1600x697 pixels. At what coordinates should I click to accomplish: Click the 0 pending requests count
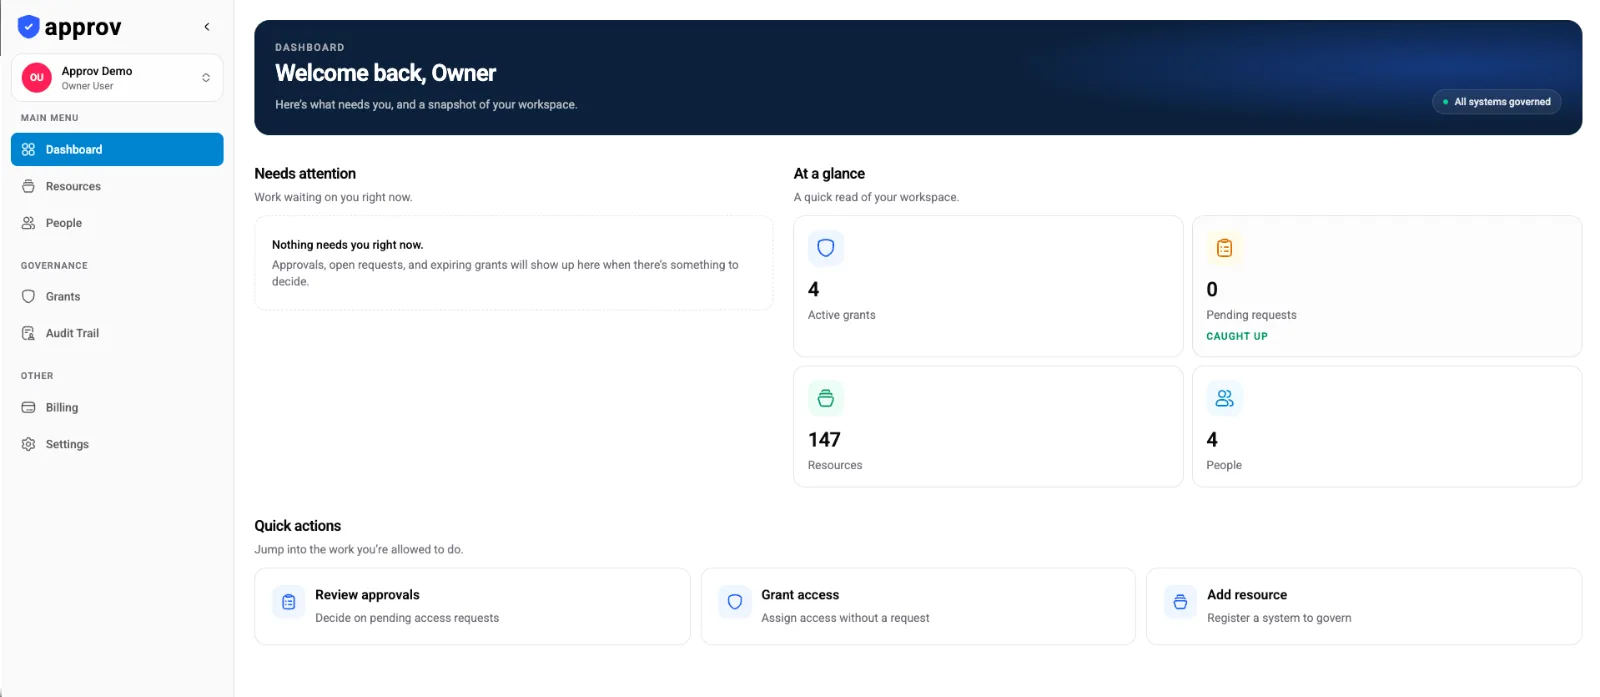1212,290
